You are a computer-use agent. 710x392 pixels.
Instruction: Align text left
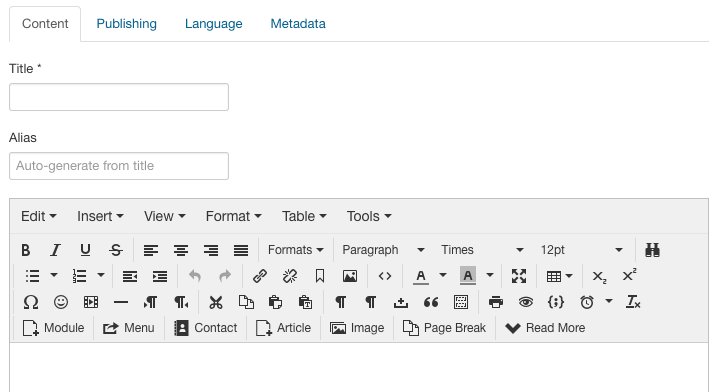tap(151, 250)
